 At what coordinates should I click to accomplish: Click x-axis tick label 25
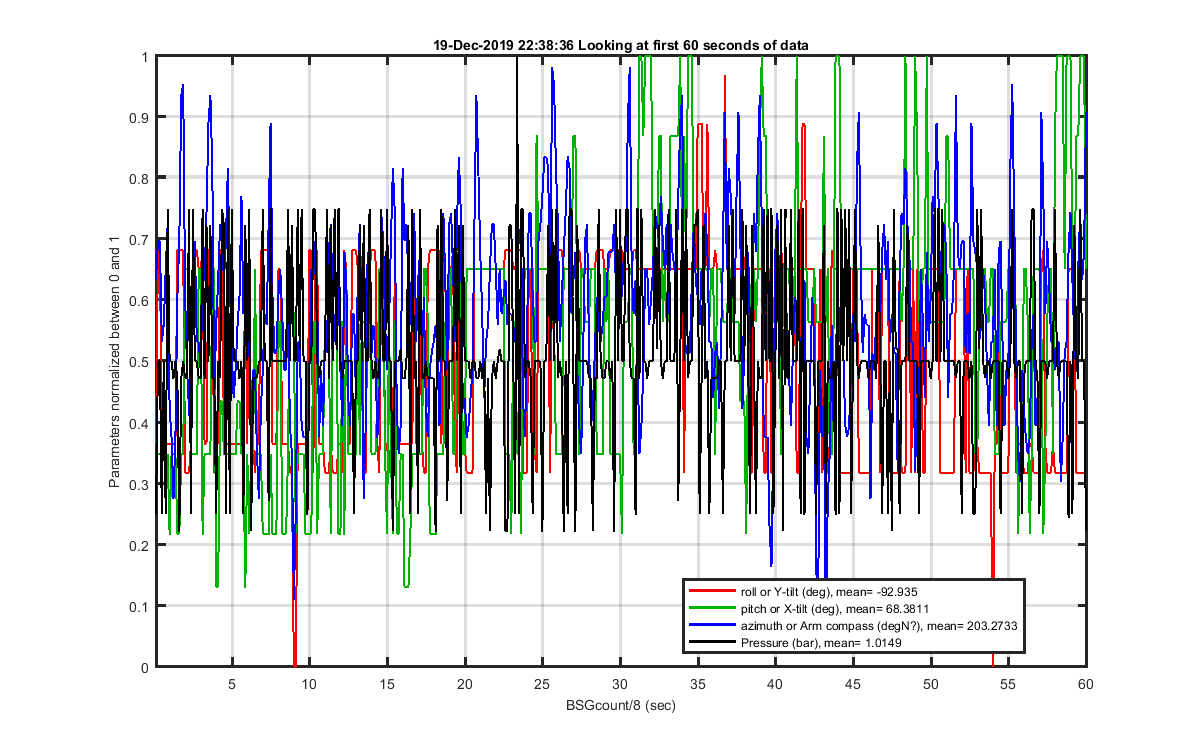click(543, 684)
